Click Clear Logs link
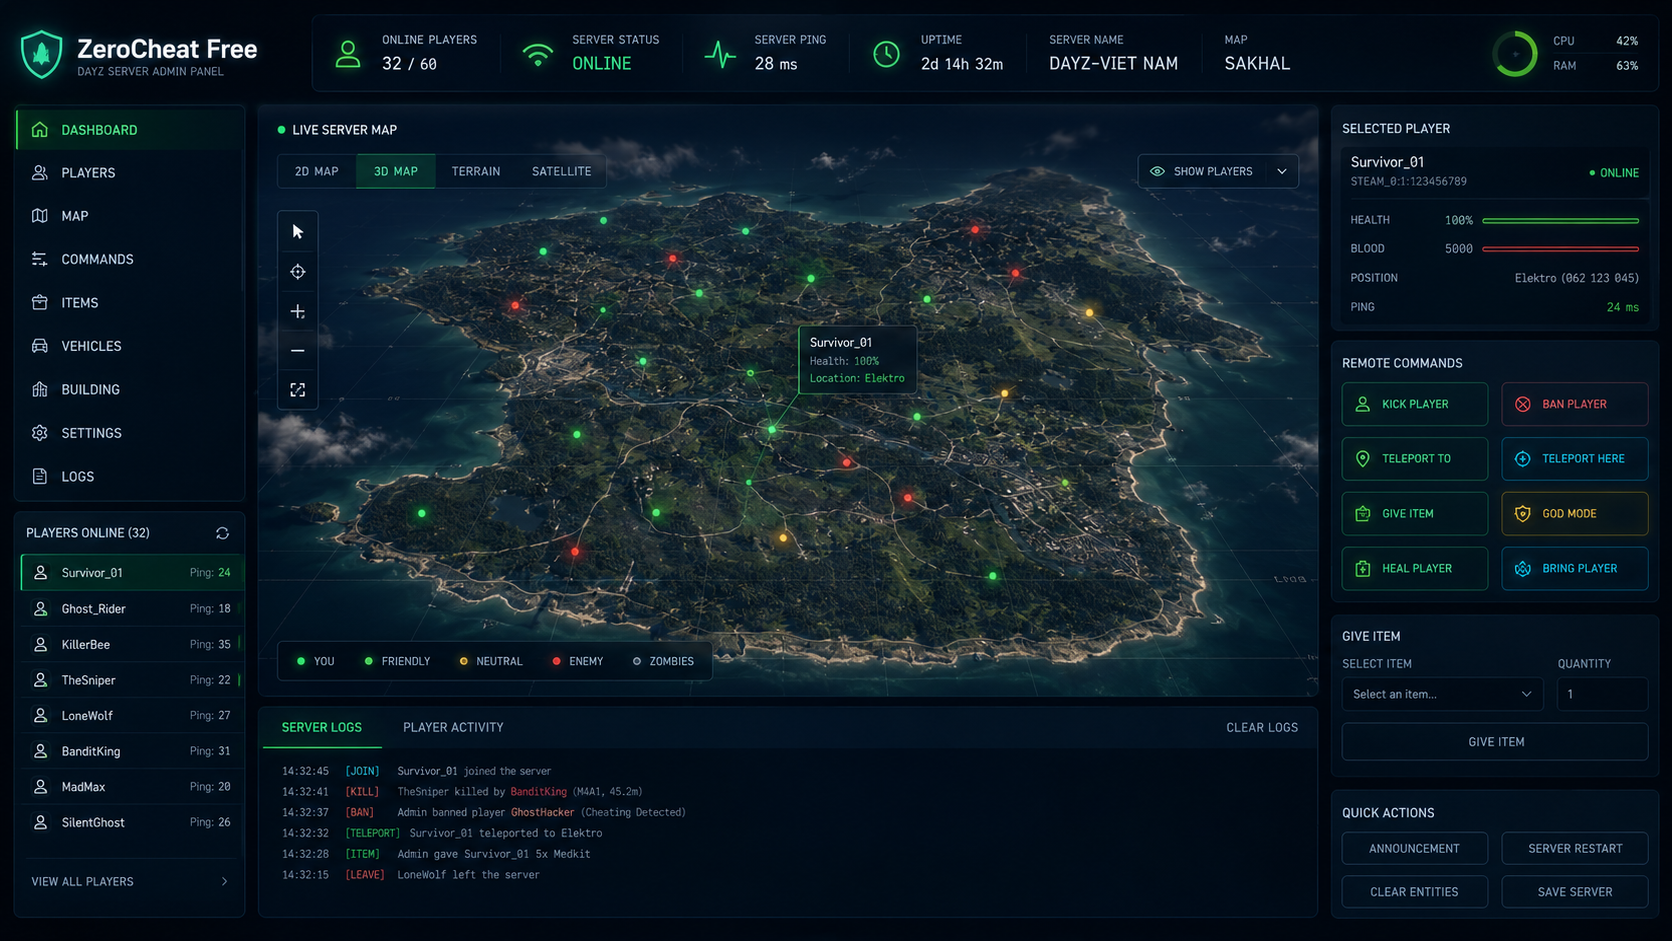 (1262, 727)
